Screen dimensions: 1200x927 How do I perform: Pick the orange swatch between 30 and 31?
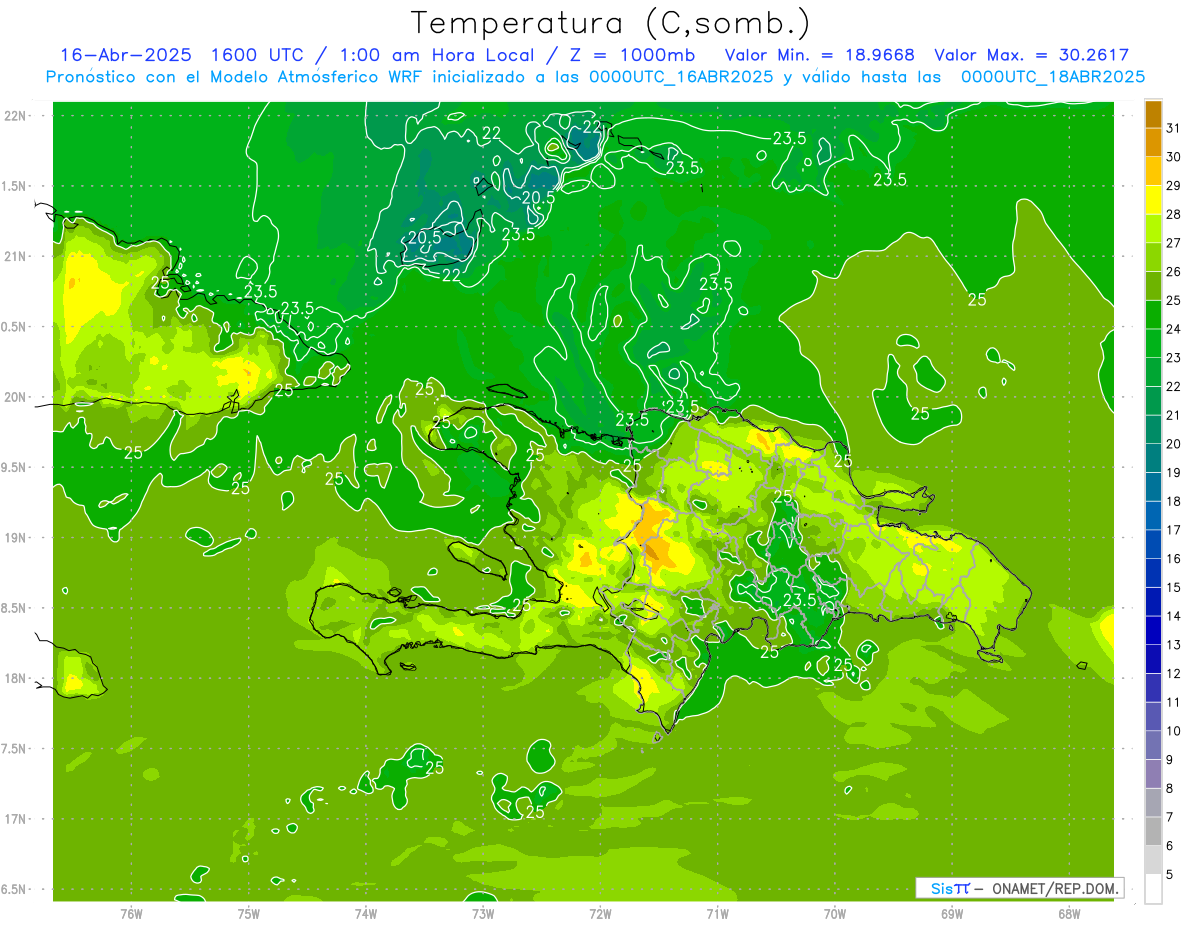[1153, 143]
